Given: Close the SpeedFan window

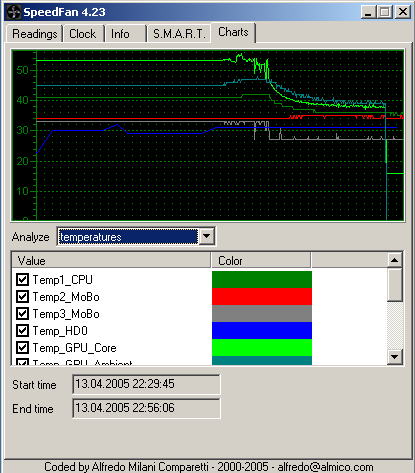Looking at the screenshot, I should pos(403,12).
